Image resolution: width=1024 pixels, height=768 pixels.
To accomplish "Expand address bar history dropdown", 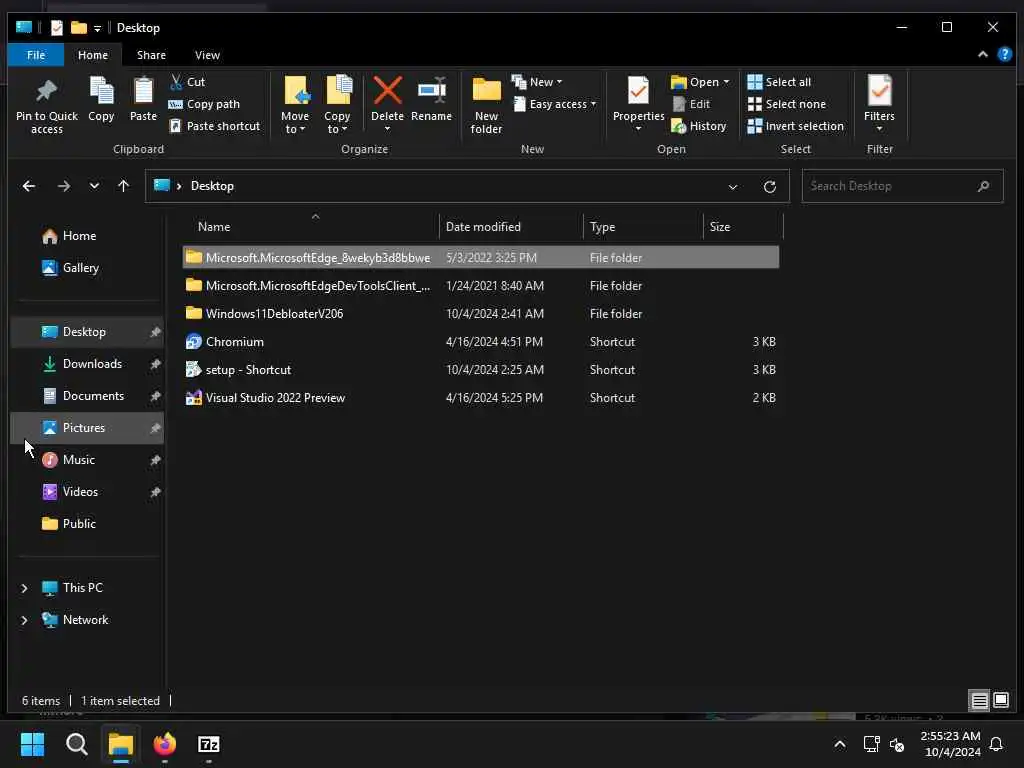I will [733, 187].
